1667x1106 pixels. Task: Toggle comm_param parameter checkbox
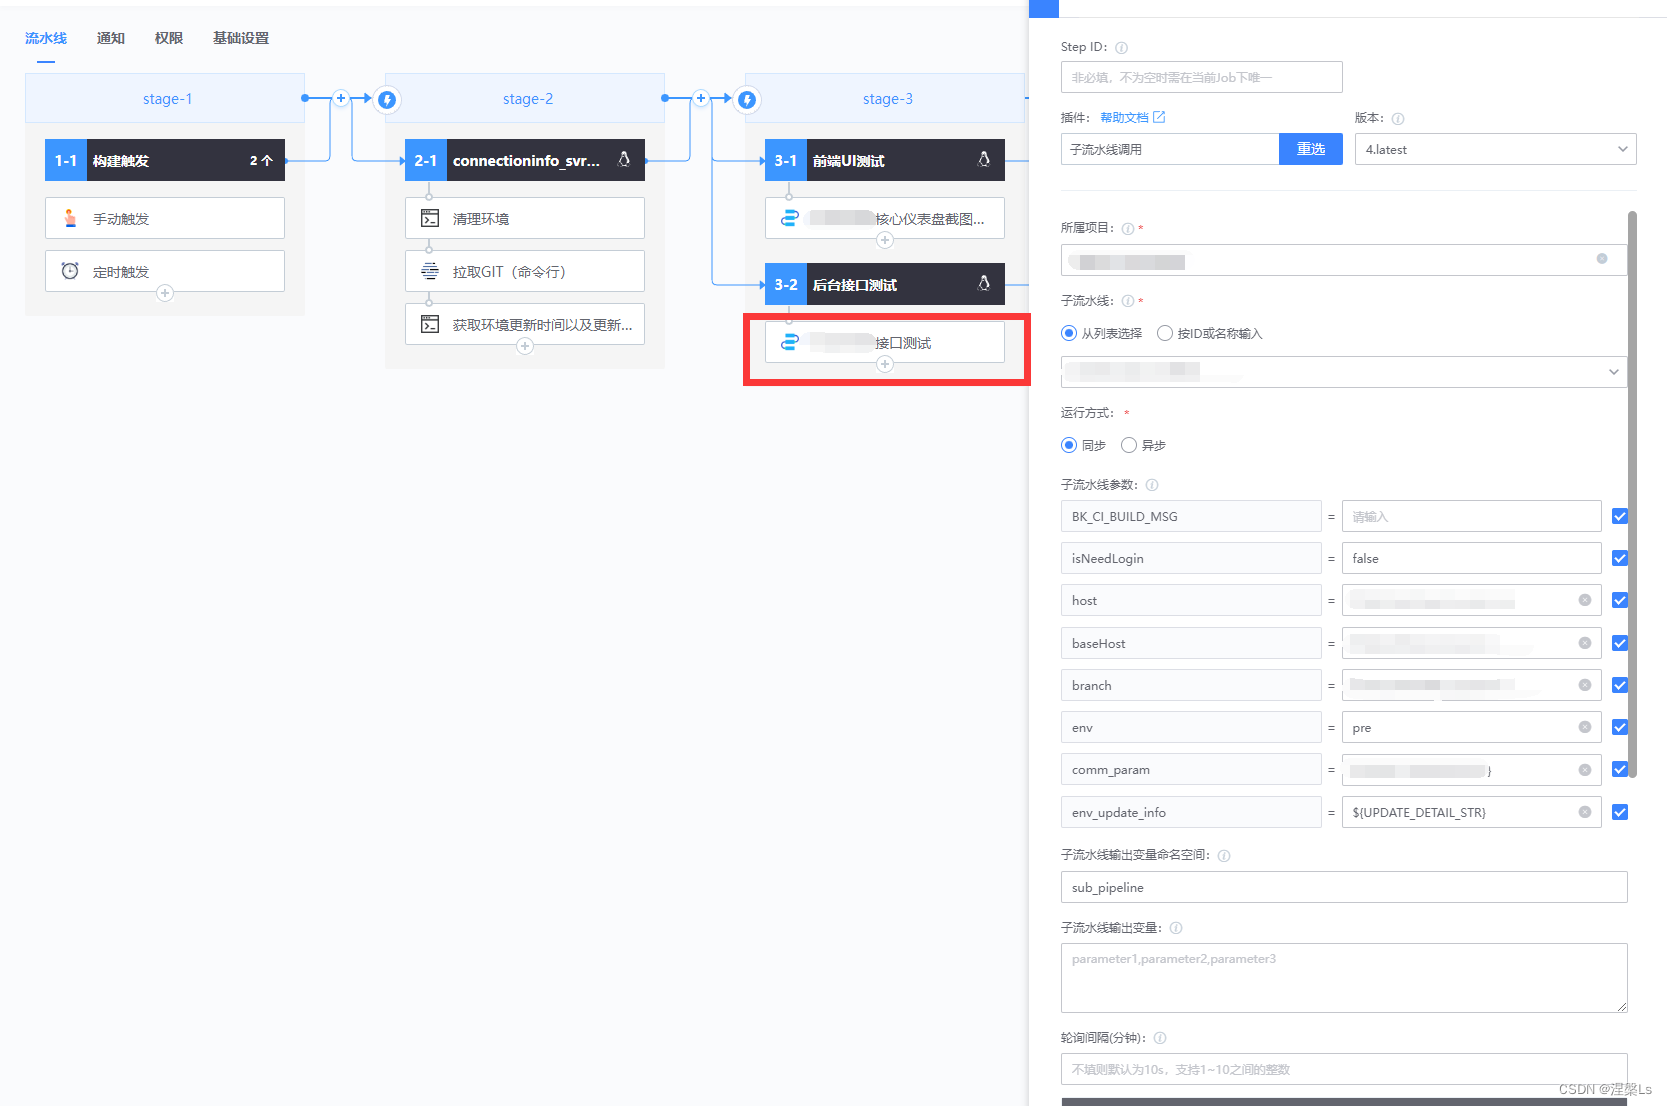click(x=1620, y=769)
